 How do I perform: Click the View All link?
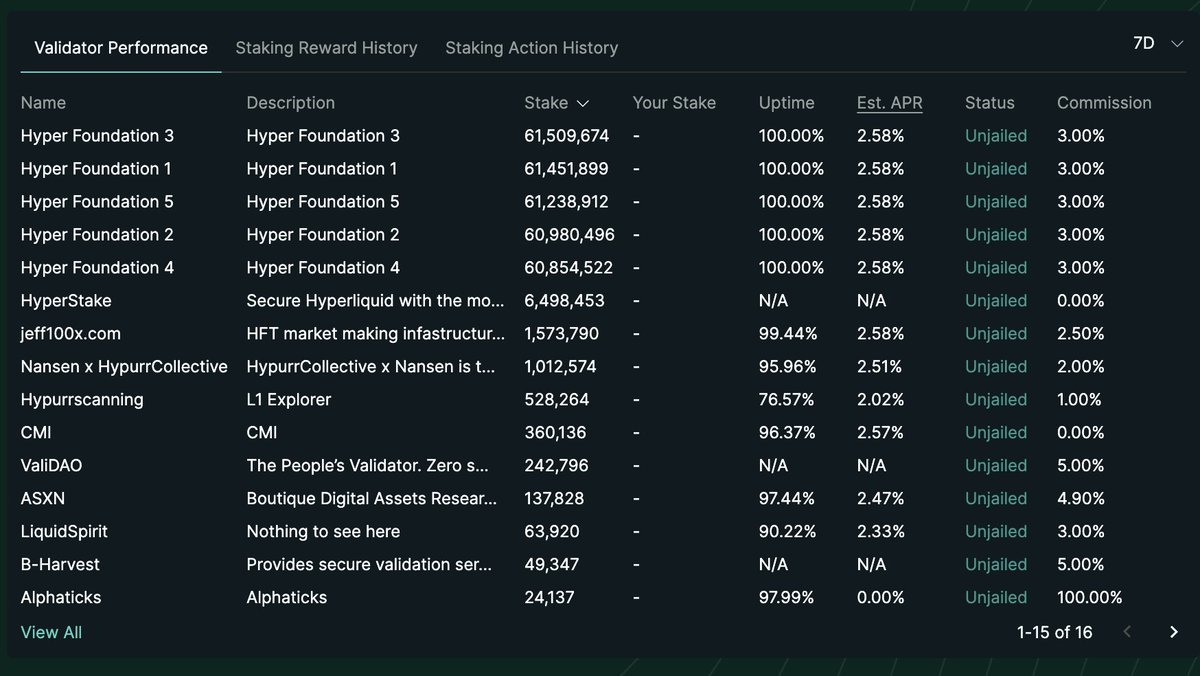coord(51,632)
